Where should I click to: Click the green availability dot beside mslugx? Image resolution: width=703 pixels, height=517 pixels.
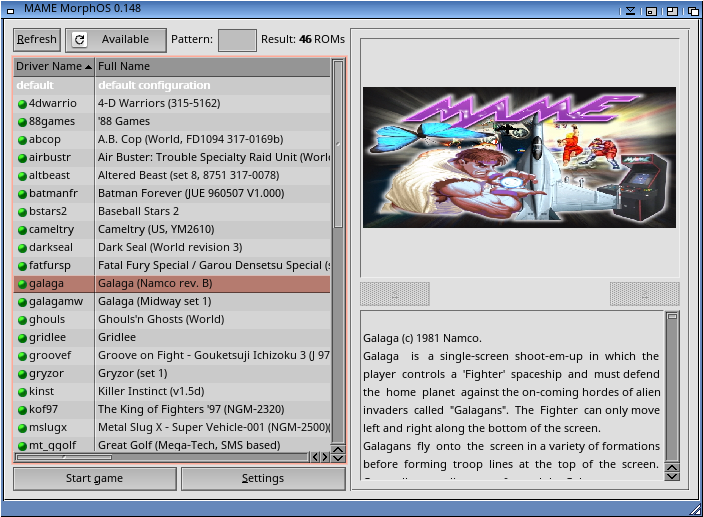pos(22,428)
